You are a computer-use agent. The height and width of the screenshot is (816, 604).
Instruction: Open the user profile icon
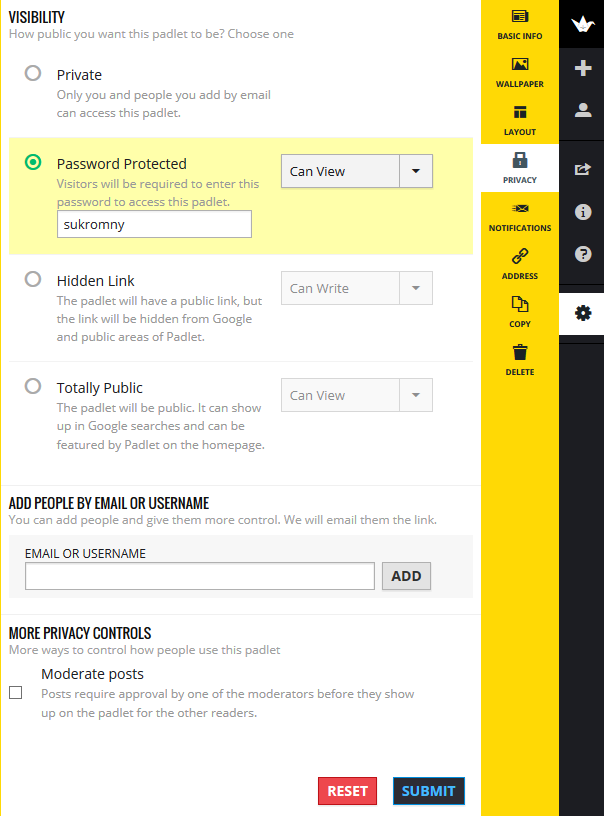583,110
